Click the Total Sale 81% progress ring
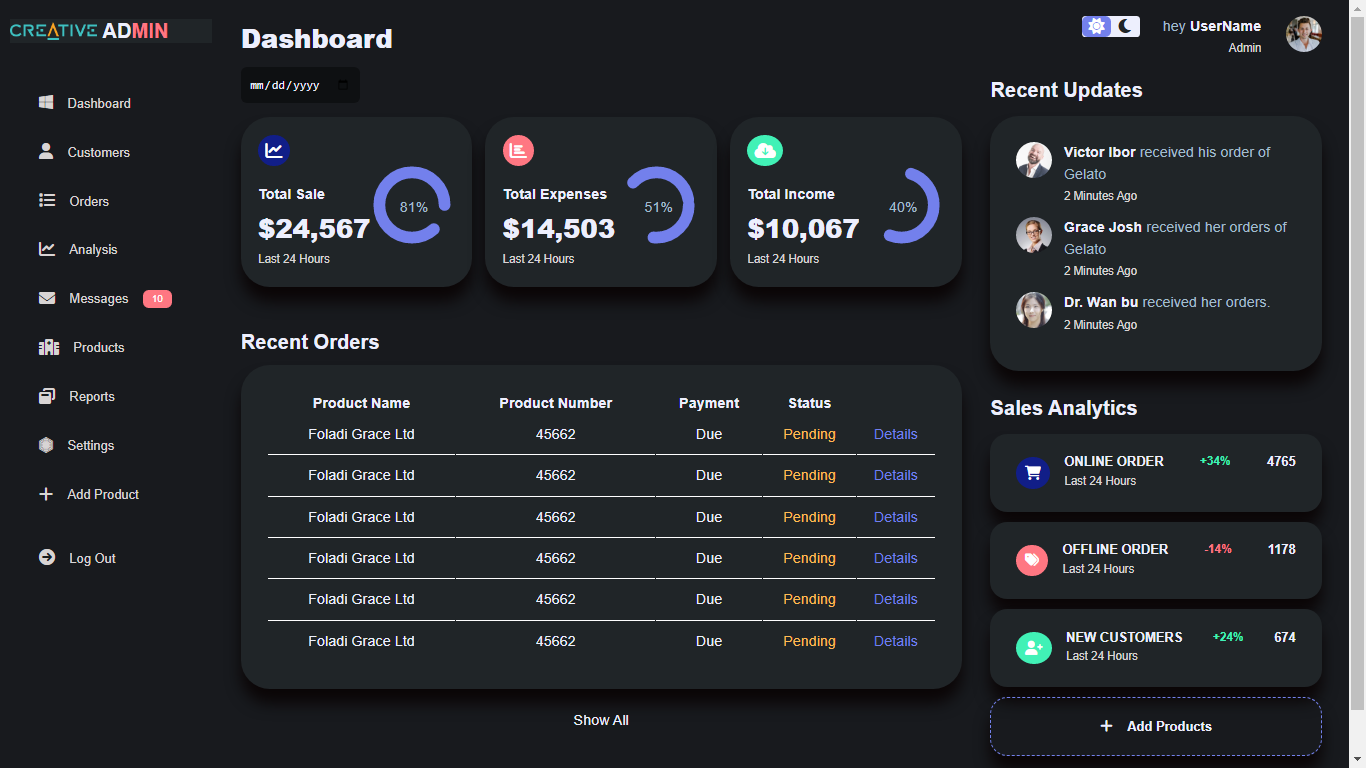This screenshot has height=768, width=1366. point(412,206)
